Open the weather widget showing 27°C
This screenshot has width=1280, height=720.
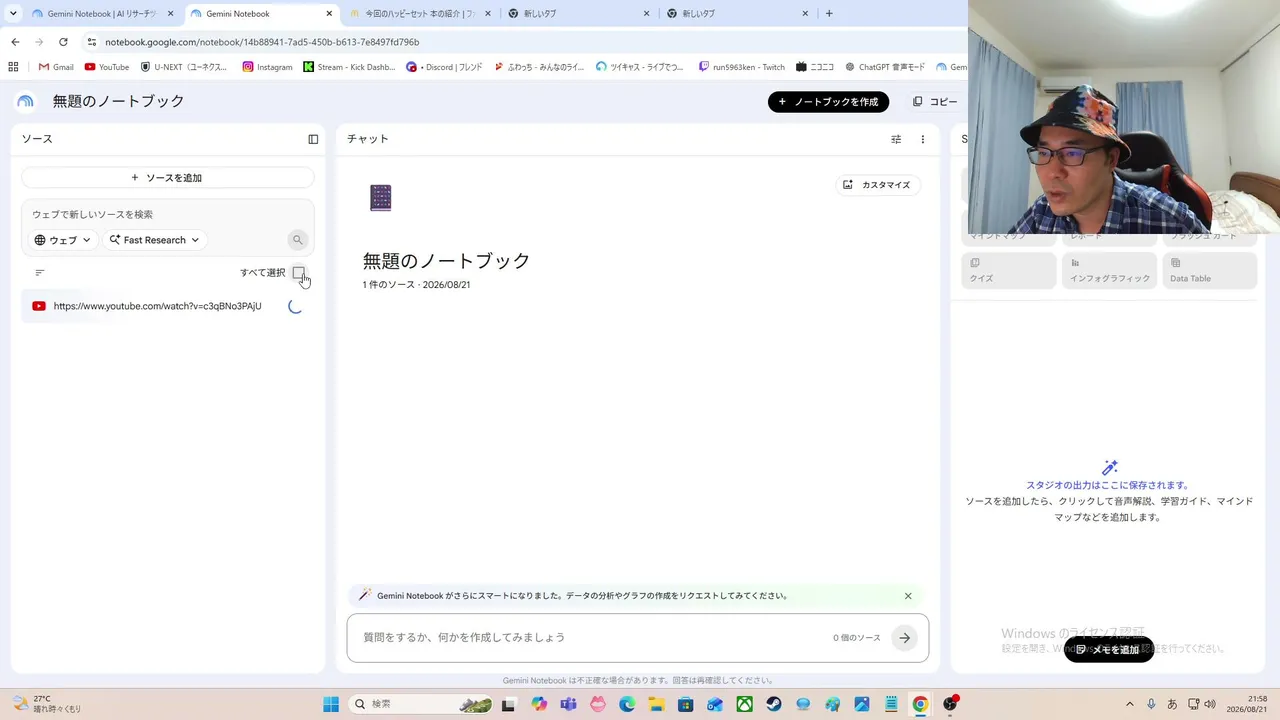(46, 704)
